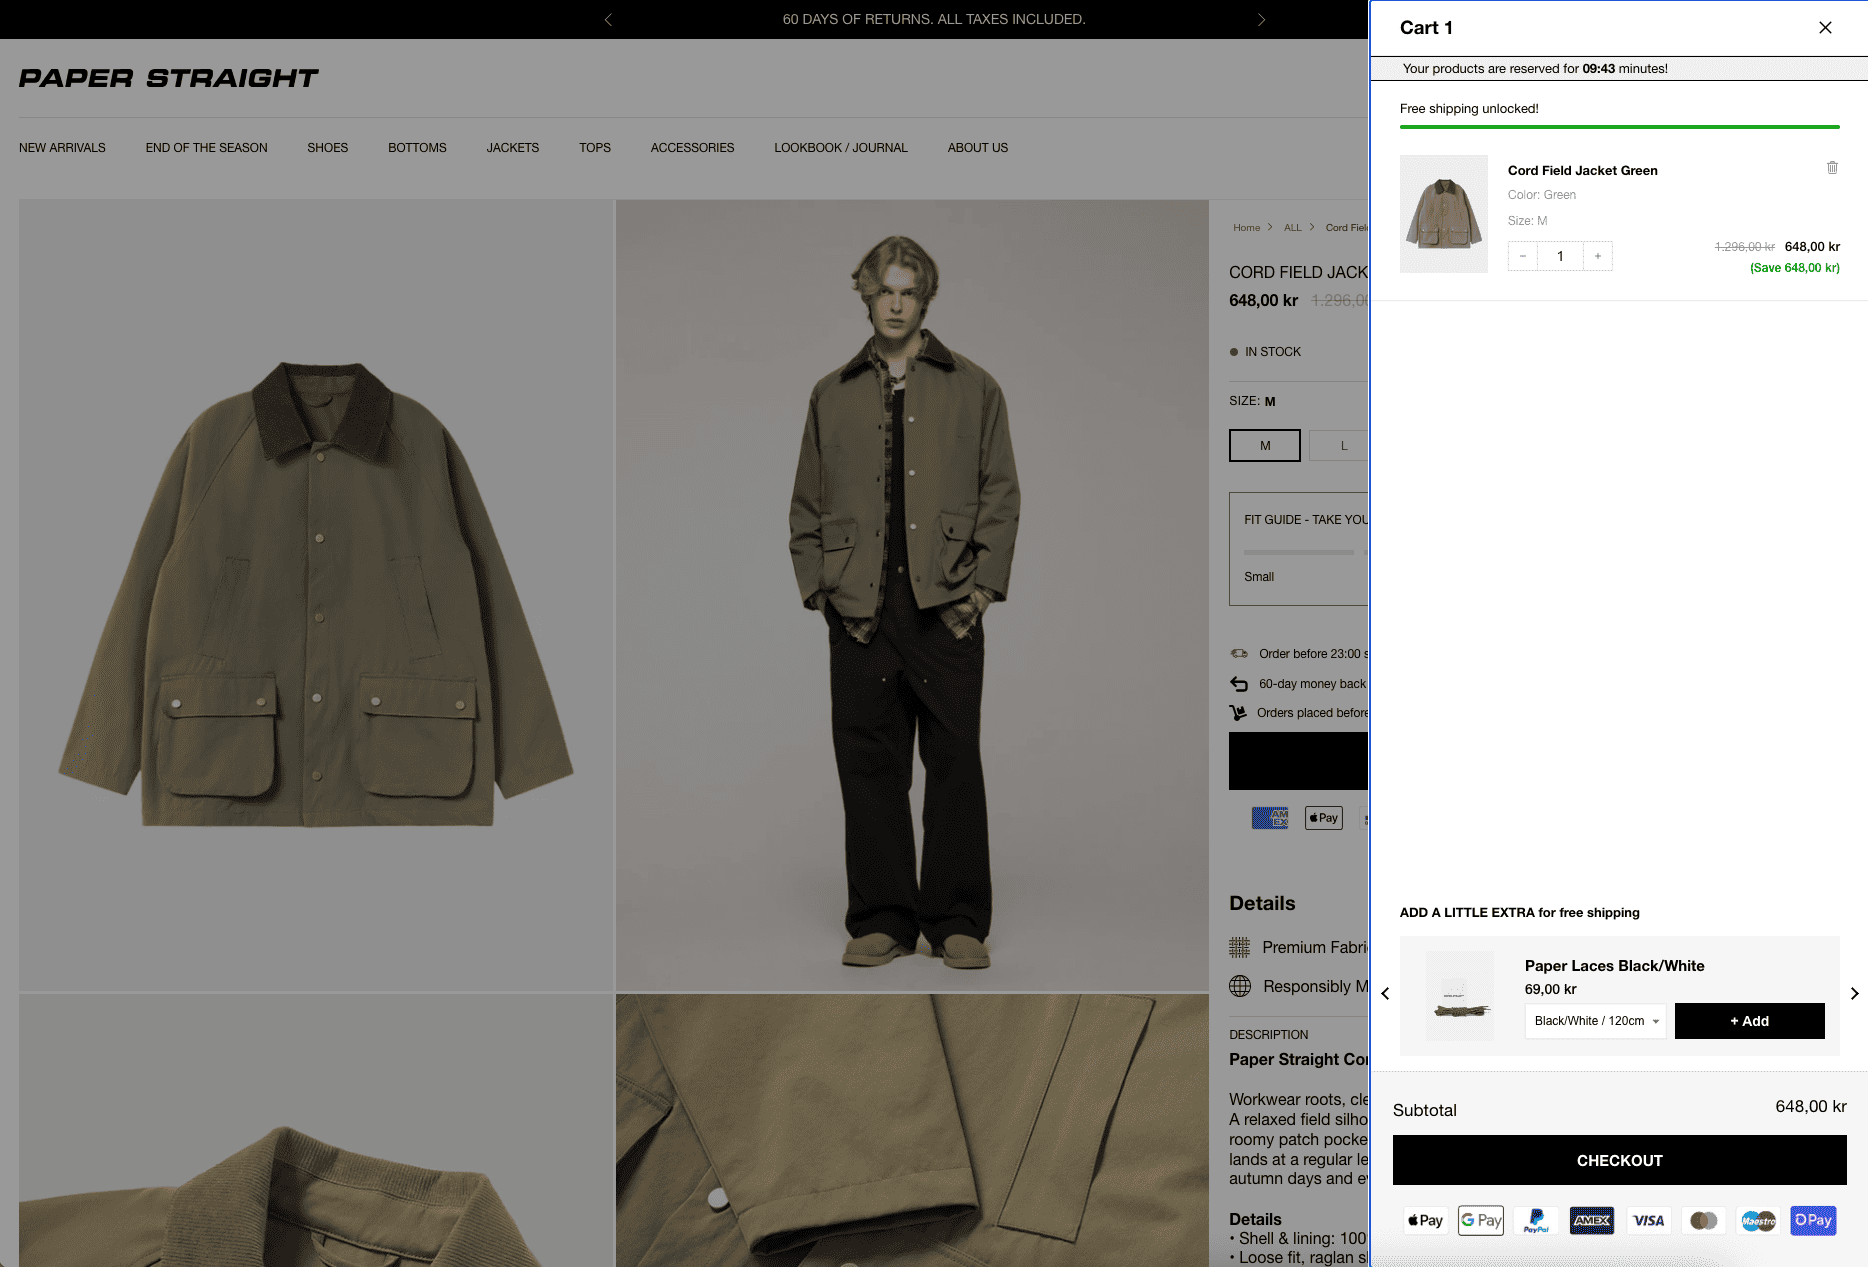
Task: Decrease jacket quantity with minus button
Action: pyautogui.click(x=1523, y=256)
